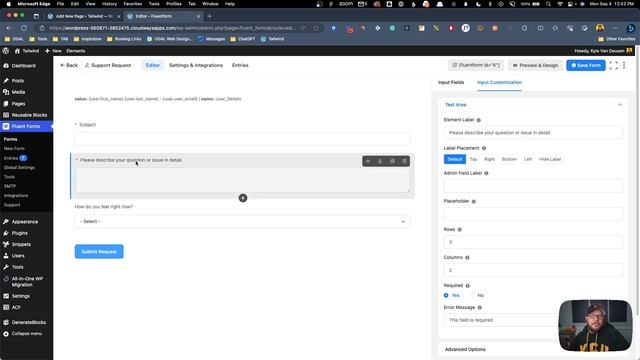Viewport: 640px width, 360px height.
Task: Open the History menu in menu bar
Action: click(x=109, y=4)
